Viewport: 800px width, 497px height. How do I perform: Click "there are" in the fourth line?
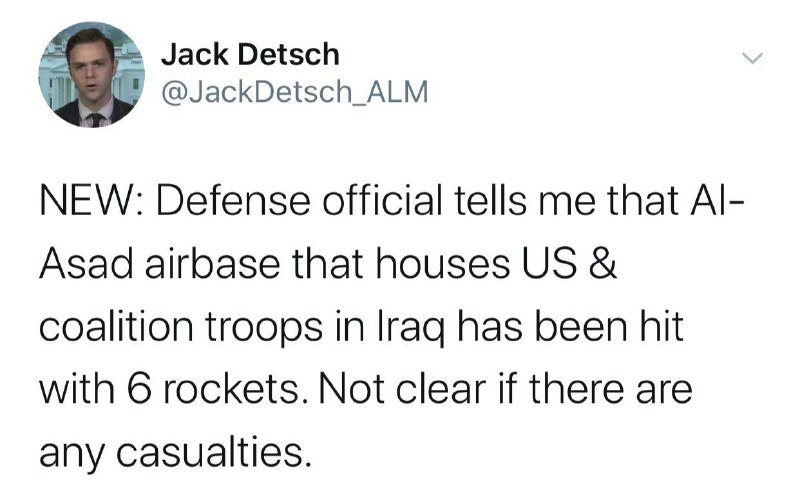pyautogui.click(x=610, y=390)
